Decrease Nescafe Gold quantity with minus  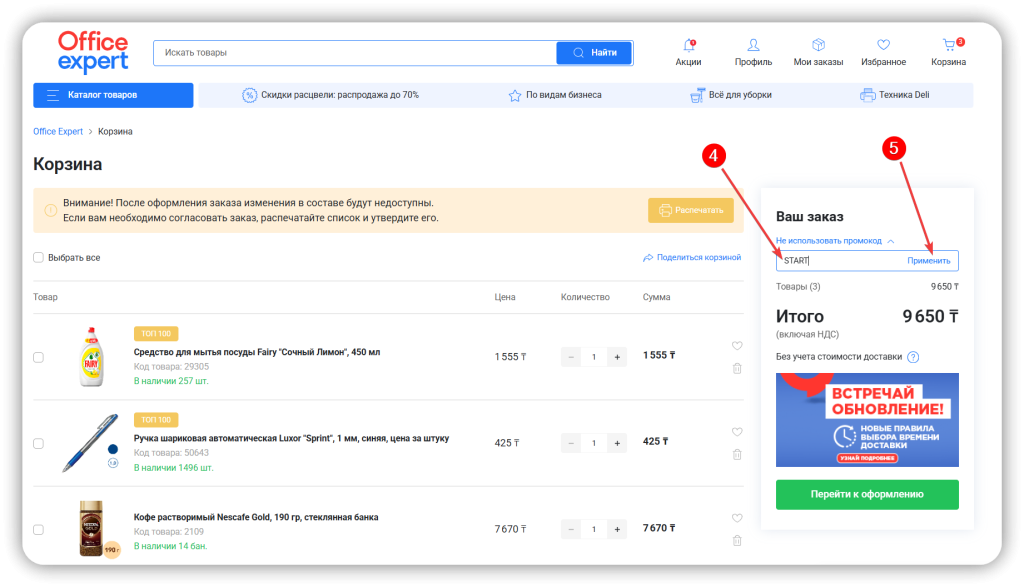coord(571,530)
